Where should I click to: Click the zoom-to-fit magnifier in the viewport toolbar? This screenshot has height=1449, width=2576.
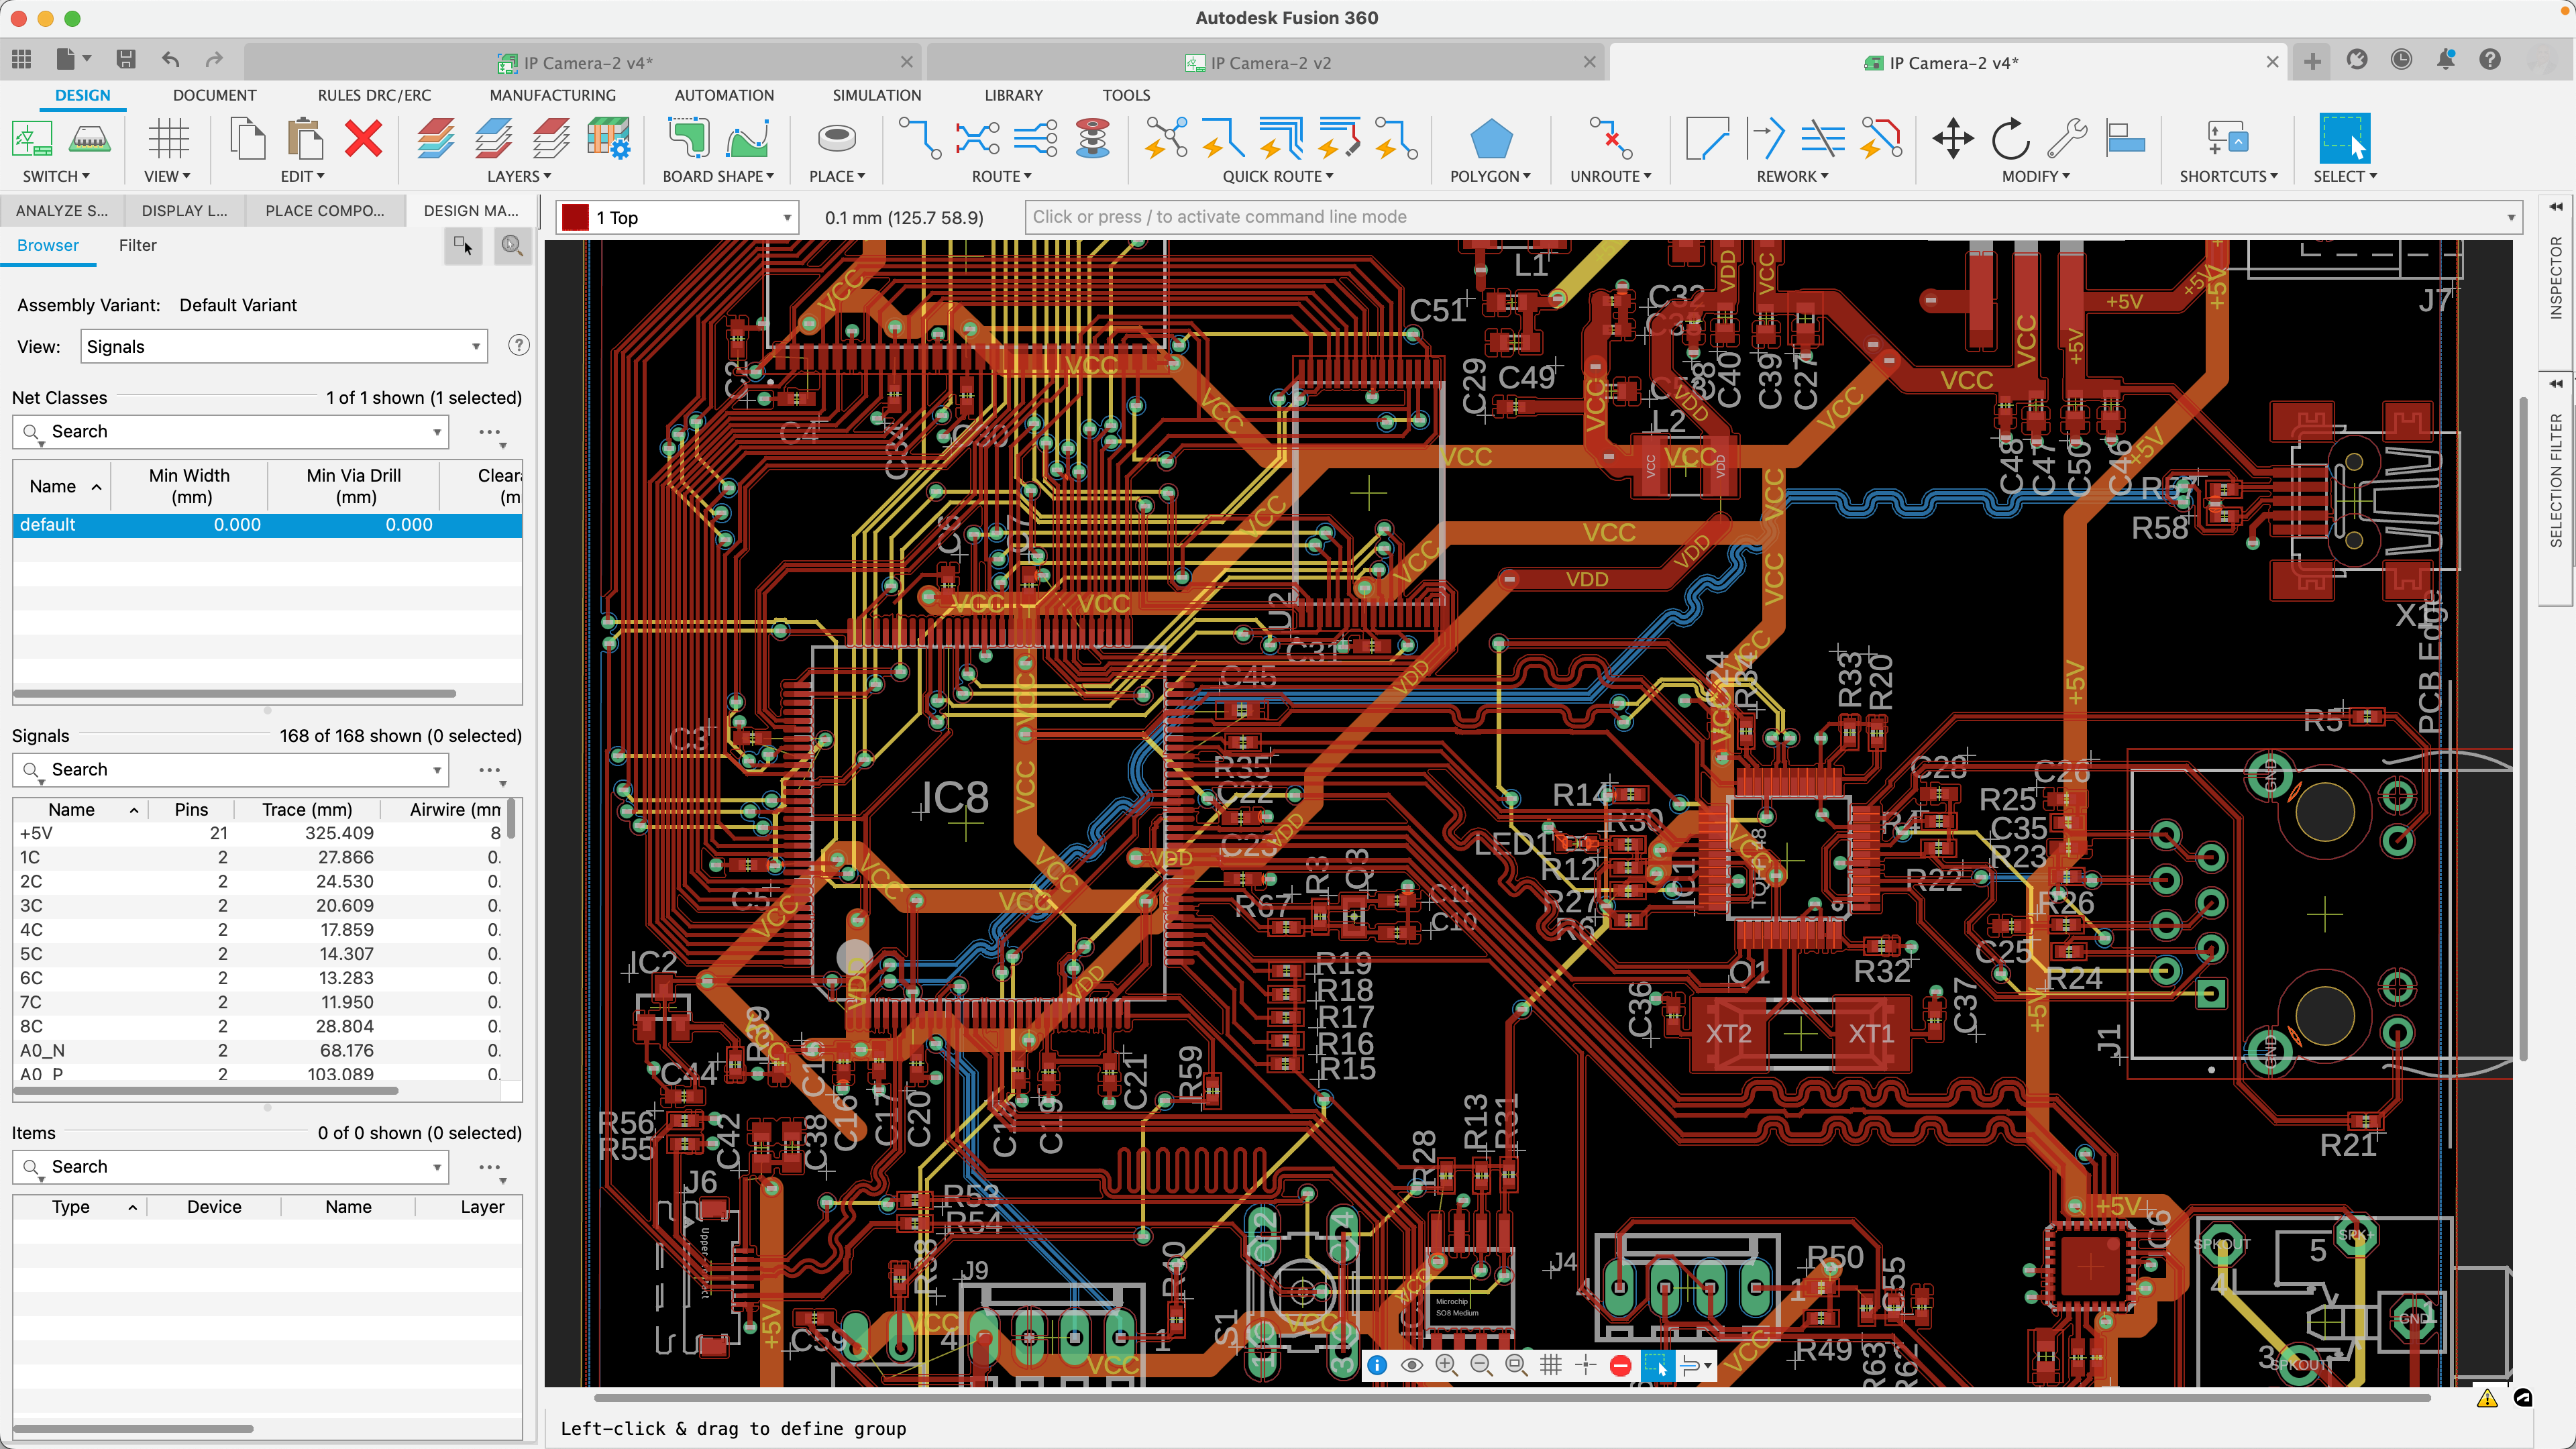[x=1516, y=1364]
